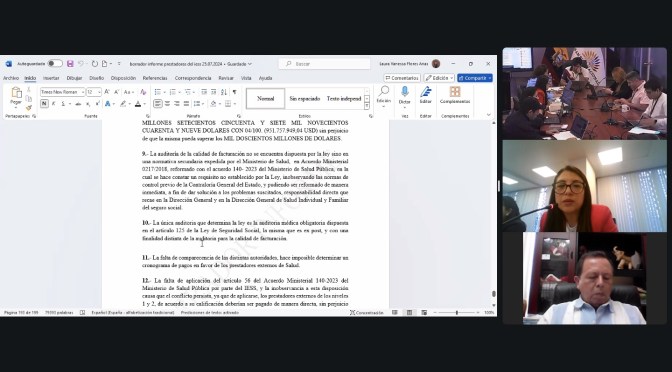Viewport: 672px width, 372px height.
Task: Switch to the Diseño ribbon tab
Action: pyautogui.click(x=96, y=78)
